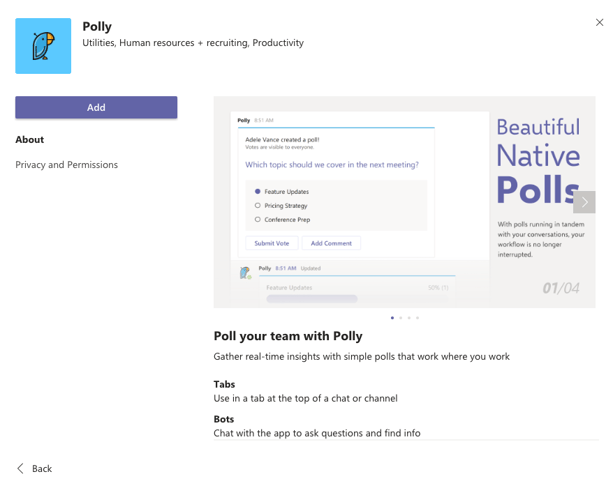Click Submit Vote in the preview
This screenshot has width=613, height=488.
pos(272,243)
